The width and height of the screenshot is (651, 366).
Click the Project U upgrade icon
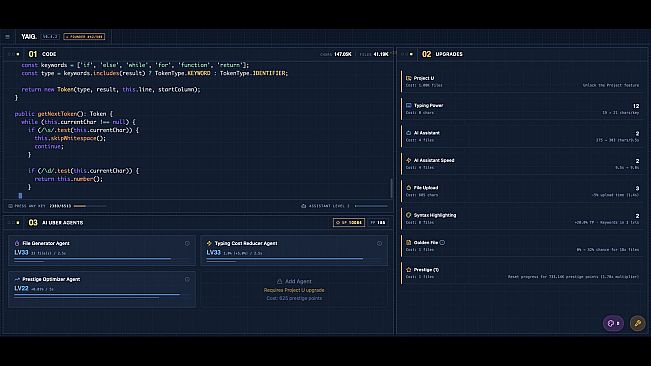409,78
